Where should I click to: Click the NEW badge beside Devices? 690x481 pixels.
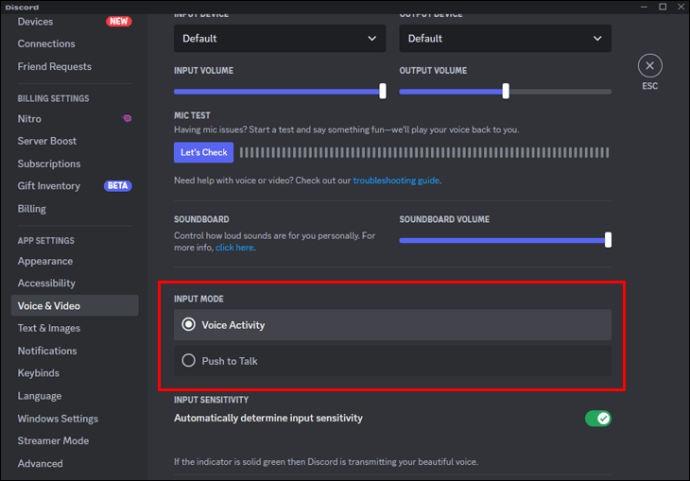(x=118, y=21)
